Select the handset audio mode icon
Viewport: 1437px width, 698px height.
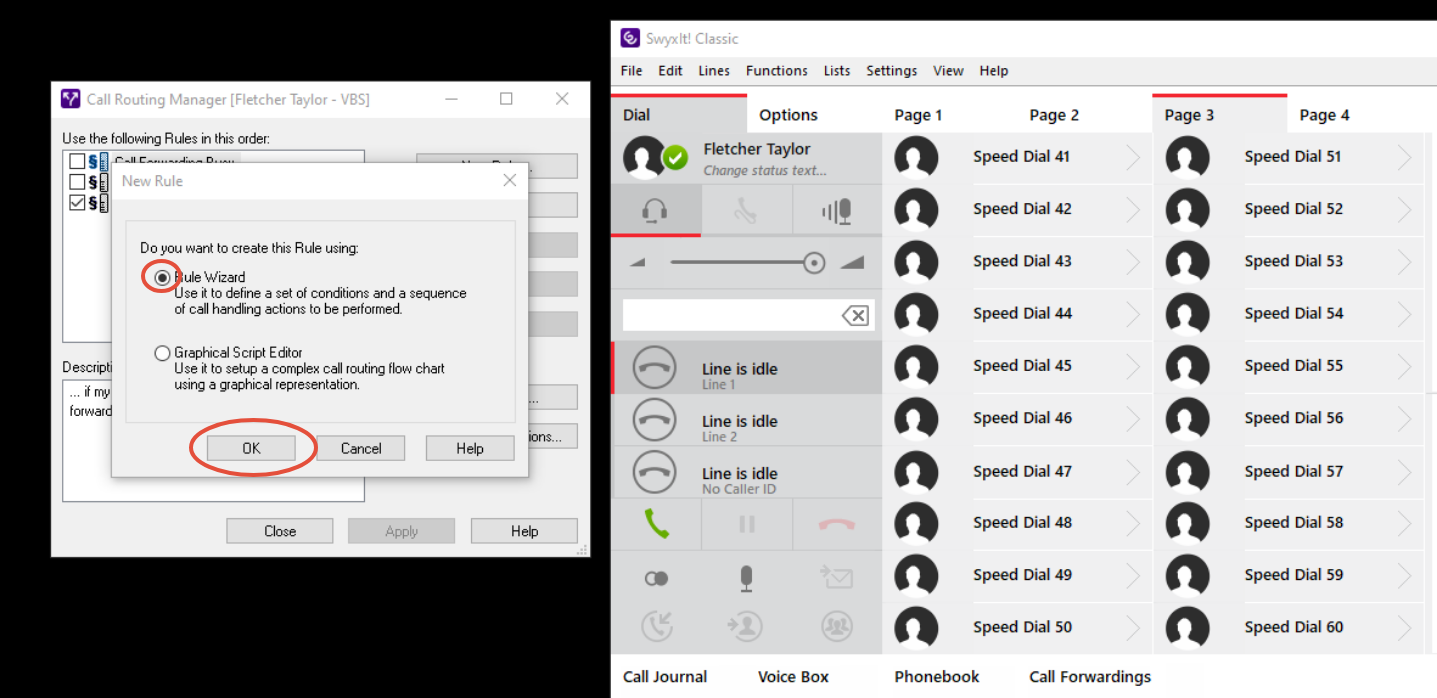tap(746, 211)
